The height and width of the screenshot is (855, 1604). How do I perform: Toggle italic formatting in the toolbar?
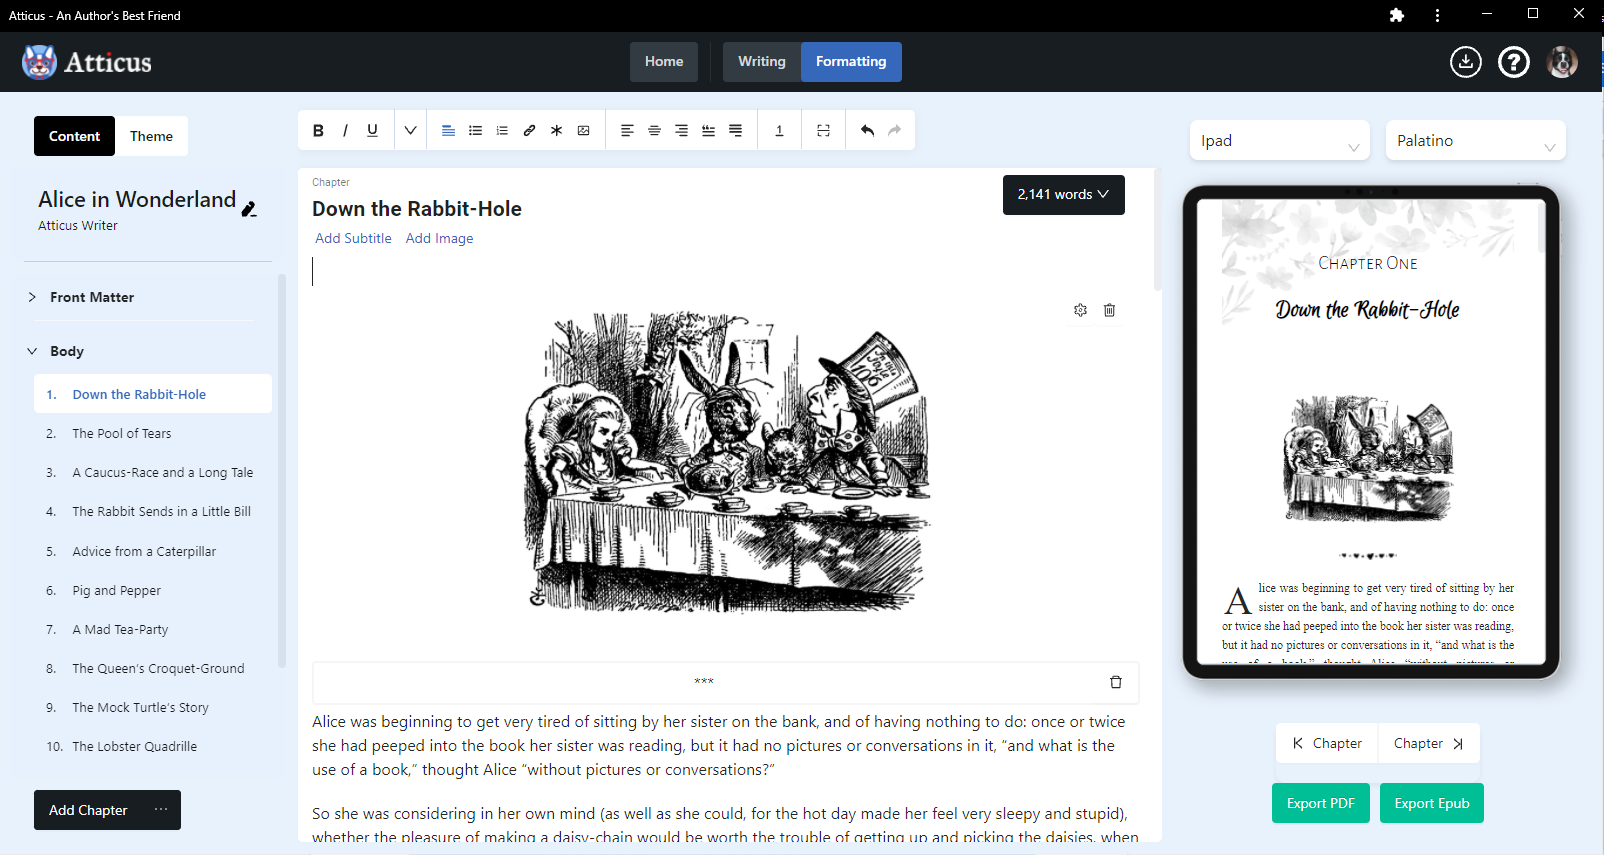(345, 130)
